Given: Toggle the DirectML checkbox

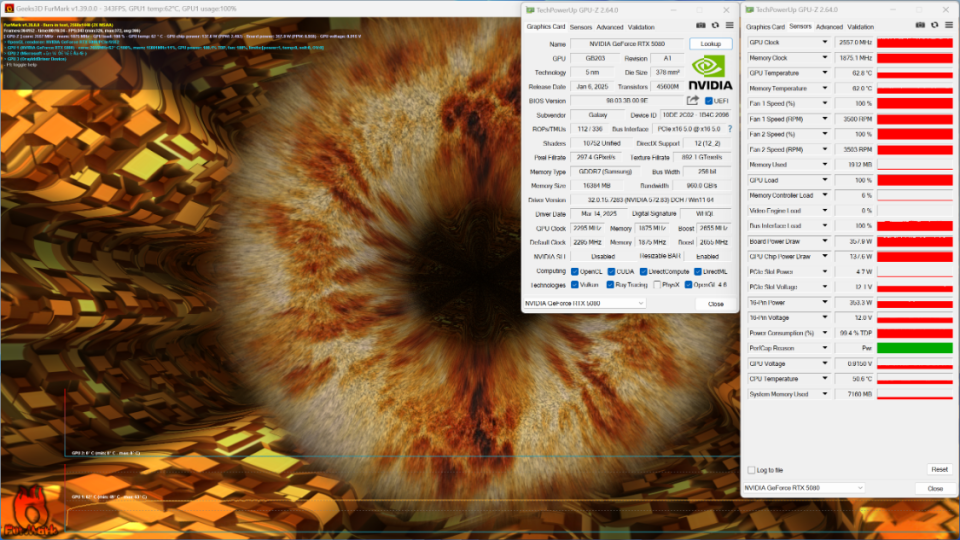Looking at the screenshot, I should [698, 272].
